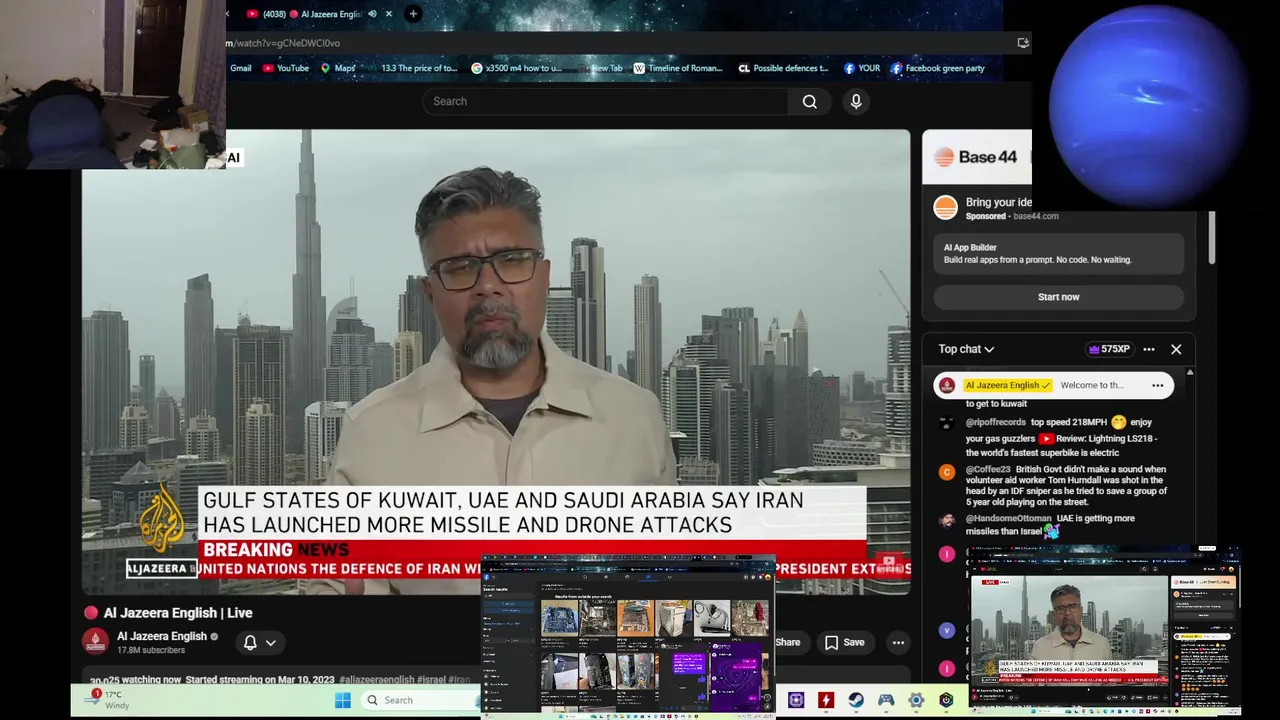Click the Al Jazeera English channel avatar below video
This screenshot has width=1280, height=720.
pos(96,642)
